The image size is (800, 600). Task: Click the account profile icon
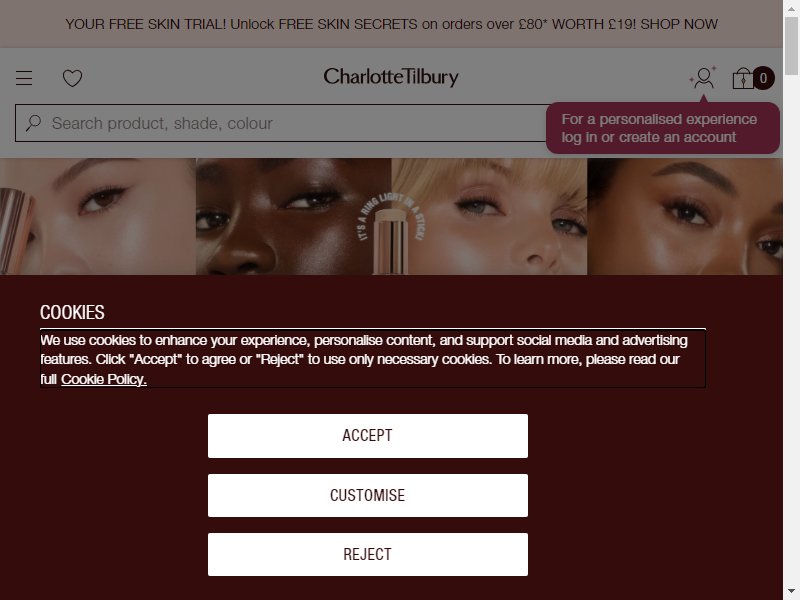(704, 78)
